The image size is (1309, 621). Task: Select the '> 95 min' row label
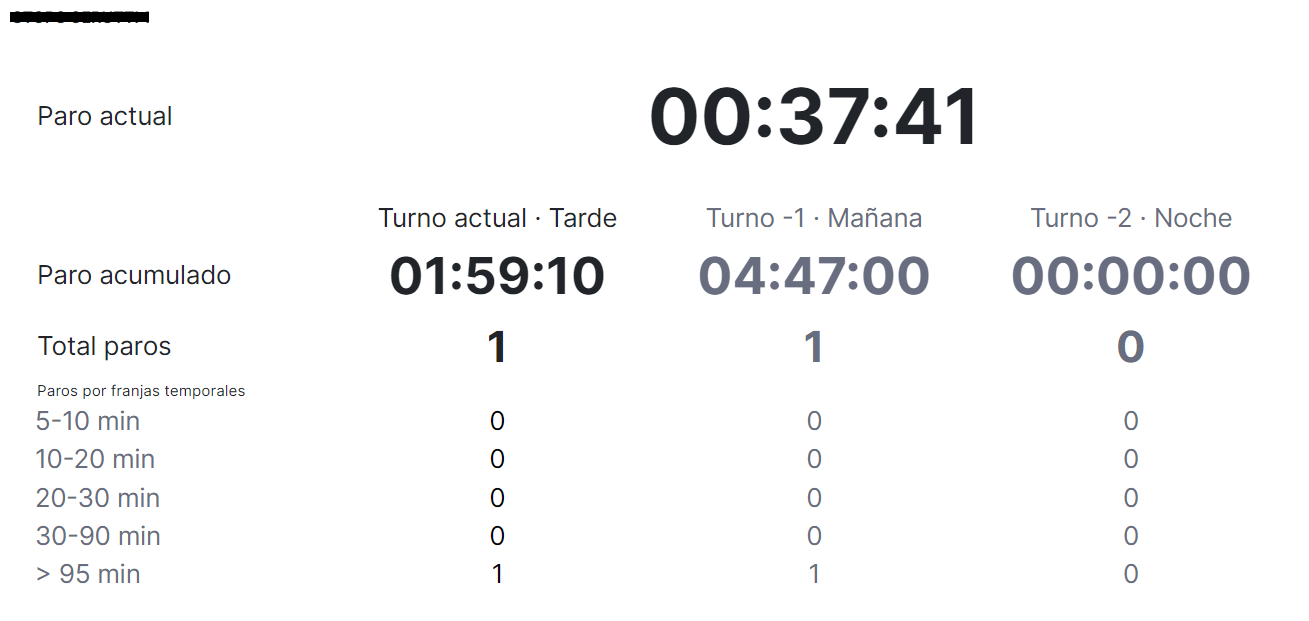point(88,574)
